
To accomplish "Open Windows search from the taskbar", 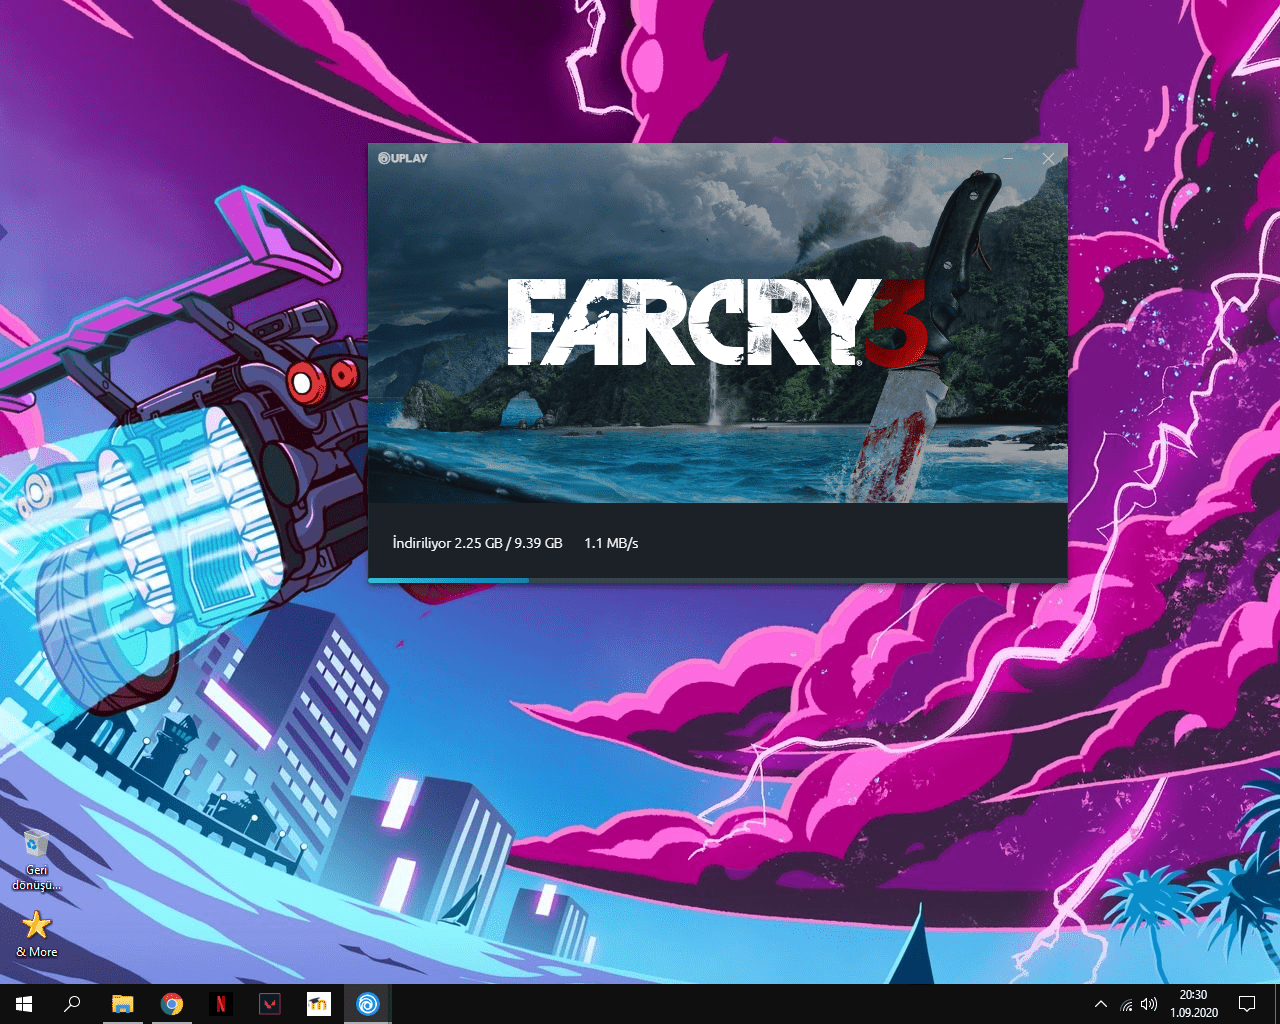I will tap(72, 1004).
